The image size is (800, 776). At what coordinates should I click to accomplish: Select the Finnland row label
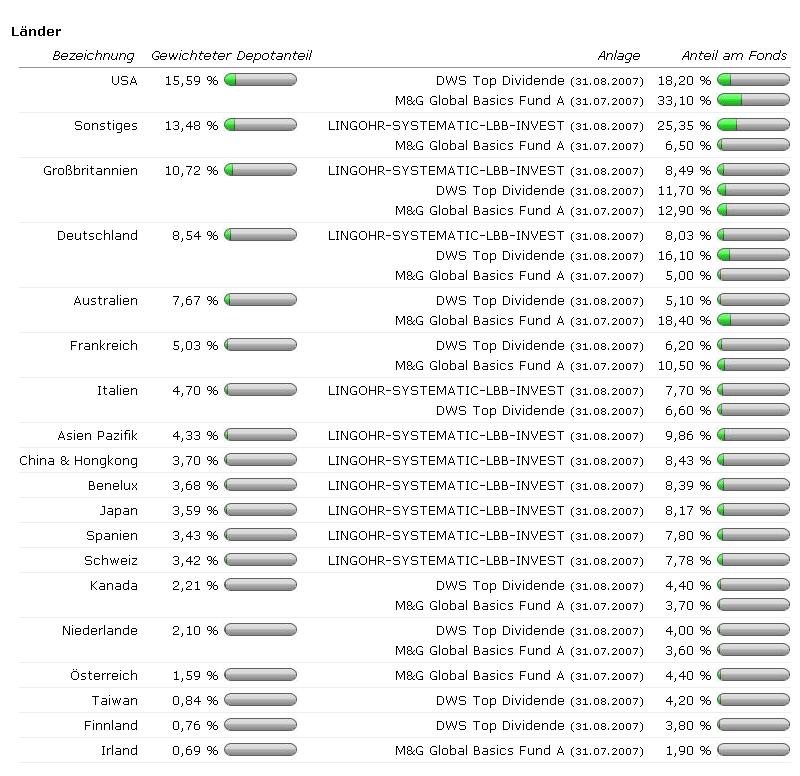coord(111,725)
